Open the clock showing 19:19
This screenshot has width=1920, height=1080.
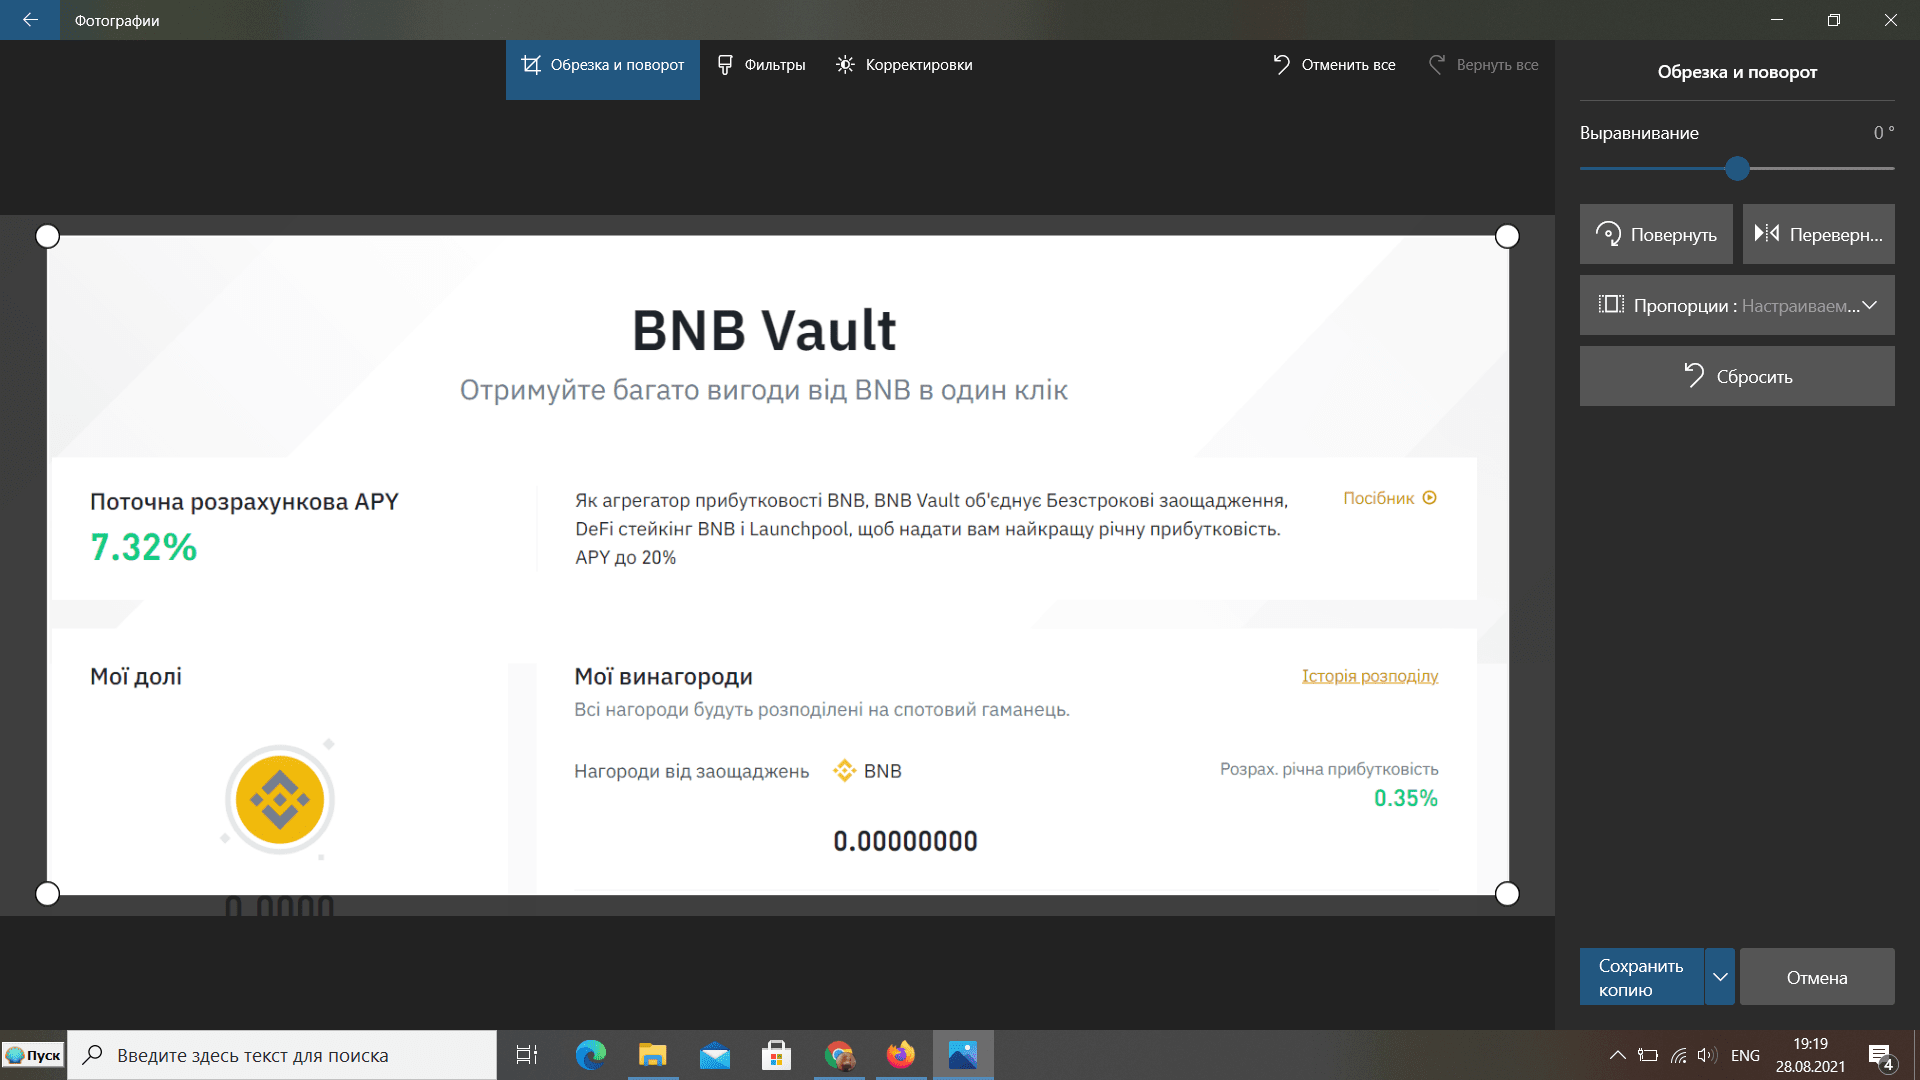[x=1810, y=1055]
